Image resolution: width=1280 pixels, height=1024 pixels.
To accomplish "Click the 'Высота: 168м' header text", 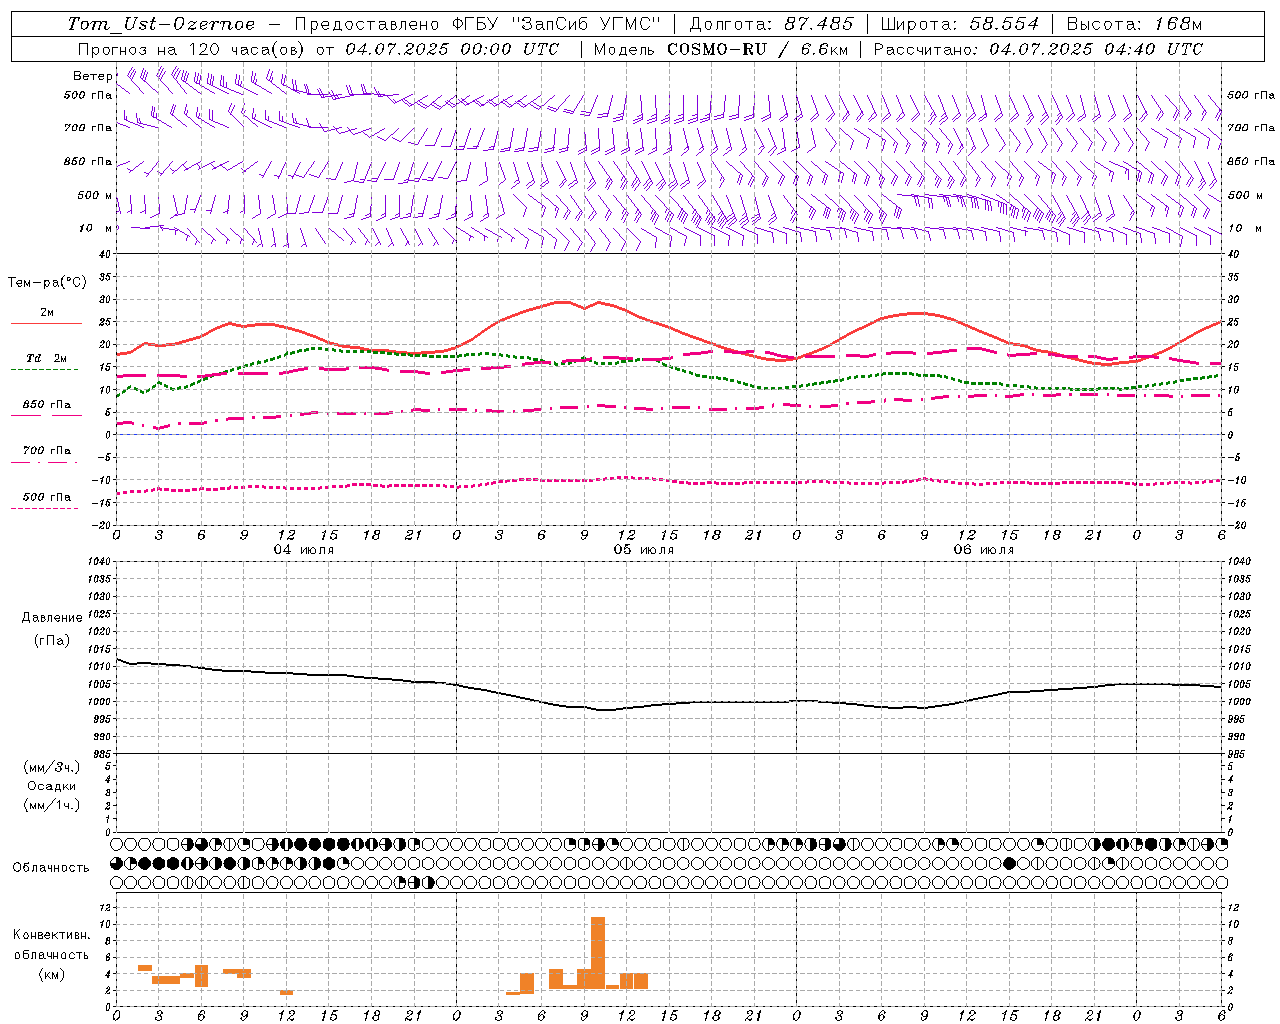I will click(x=1134, y=24).
